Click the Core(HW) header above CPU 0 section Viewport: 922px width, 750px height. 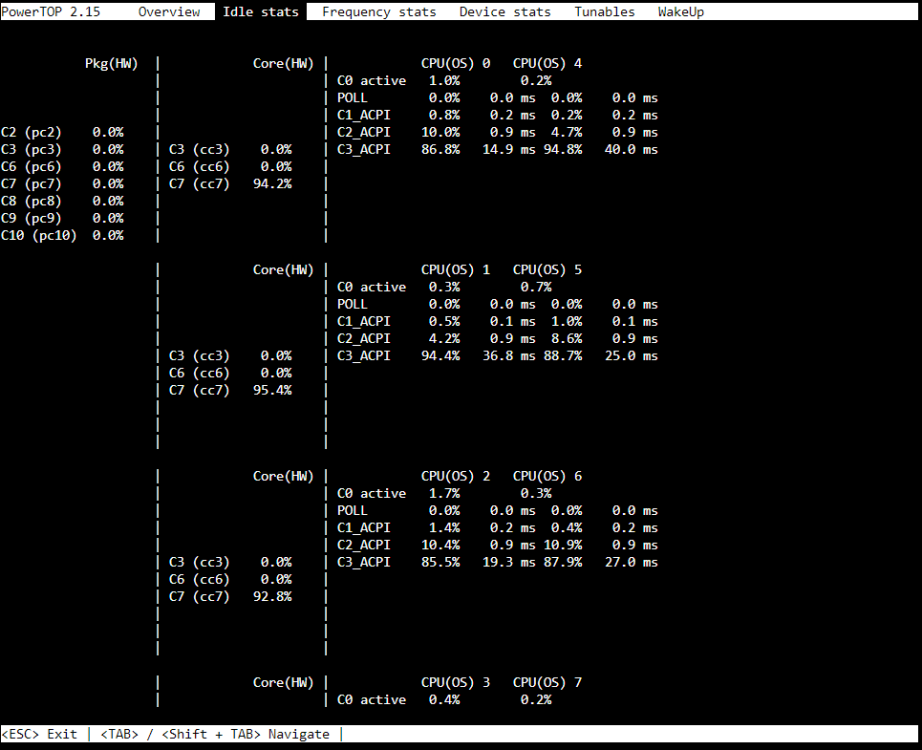point(283,64)
